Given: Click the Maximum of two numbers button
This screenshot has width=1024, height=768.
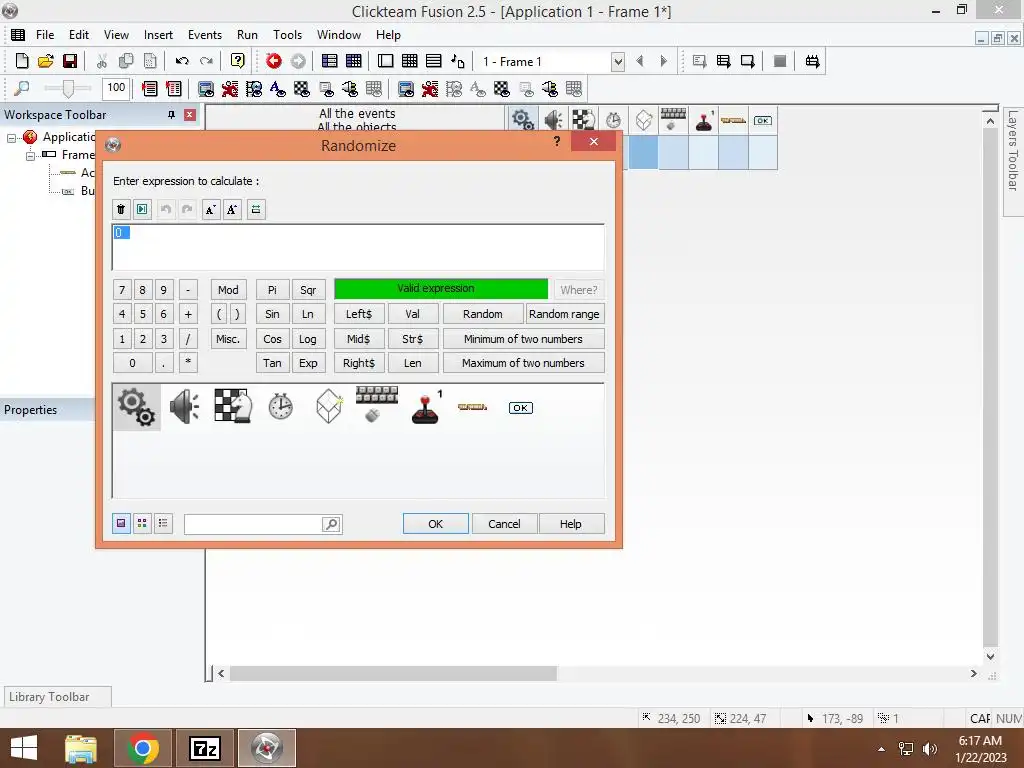Looking at the screenshot, I should pyautogui.click(x=523, y=363).
